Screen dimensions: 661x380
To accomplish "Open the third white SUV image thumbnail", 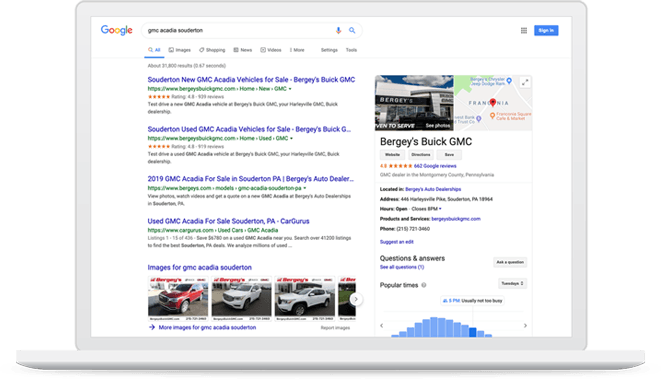I will (304, 299).
